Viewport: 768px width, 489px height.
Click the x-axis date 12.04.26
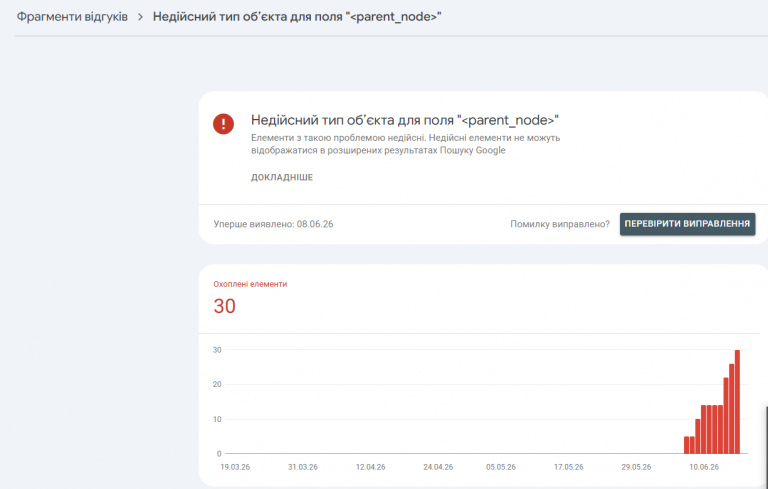point(370,467)
